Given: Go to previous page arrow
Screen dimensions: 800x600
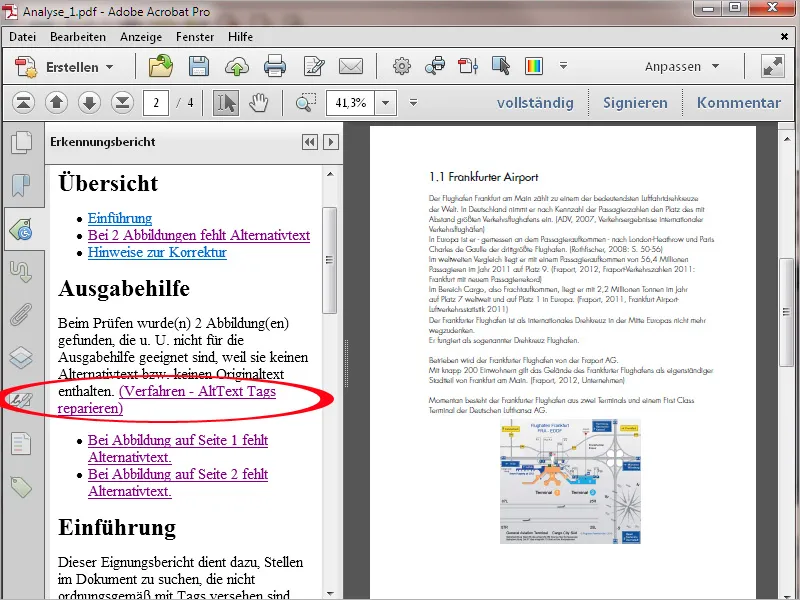Looking at the screenshot, I should (x=56, y=103).
